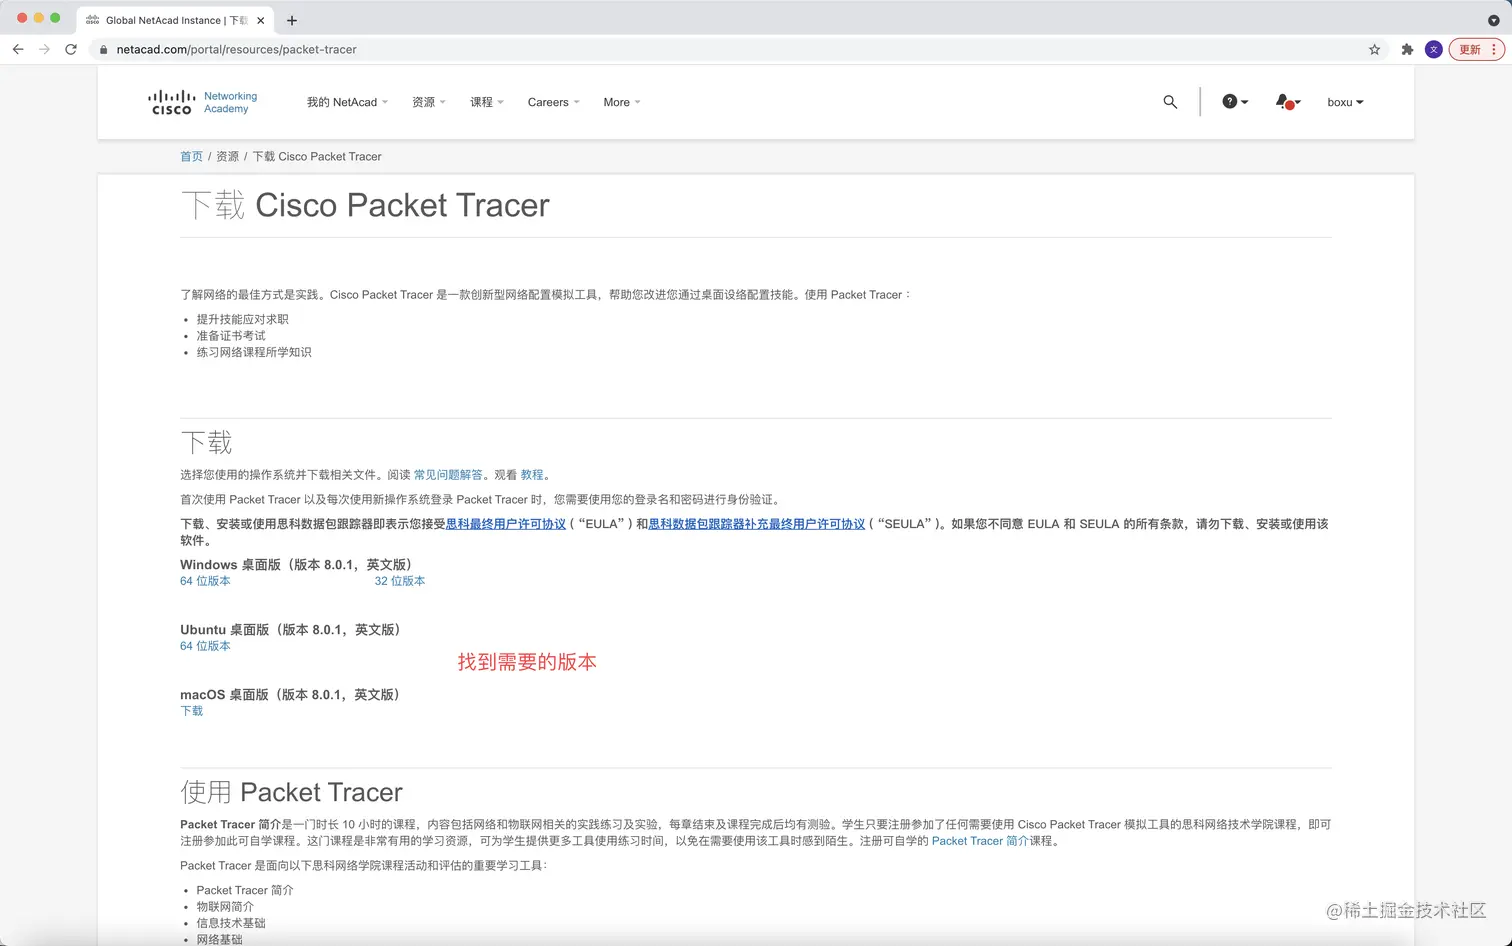Open the More menu

pos(622,102)
